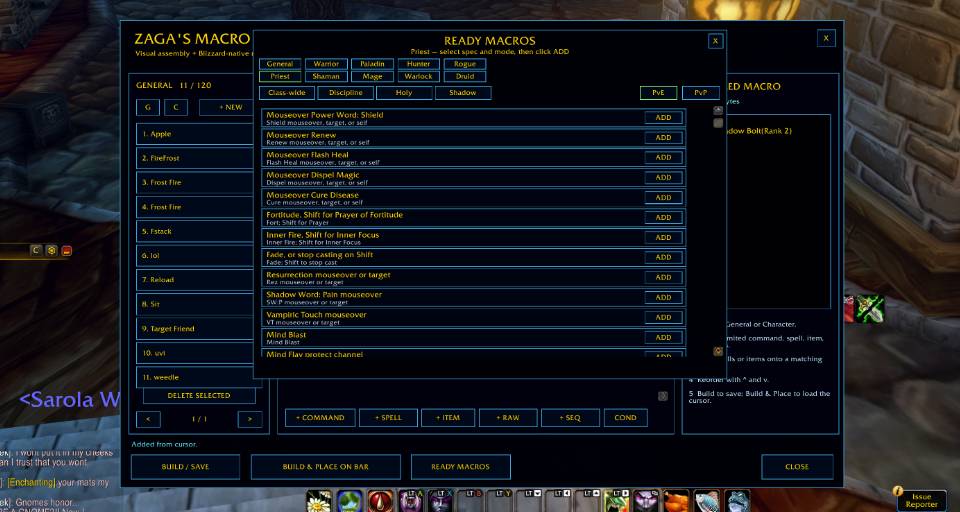Select the Druid class tab
Viewport: 960px width, 512px height.
tap(465, 77)
